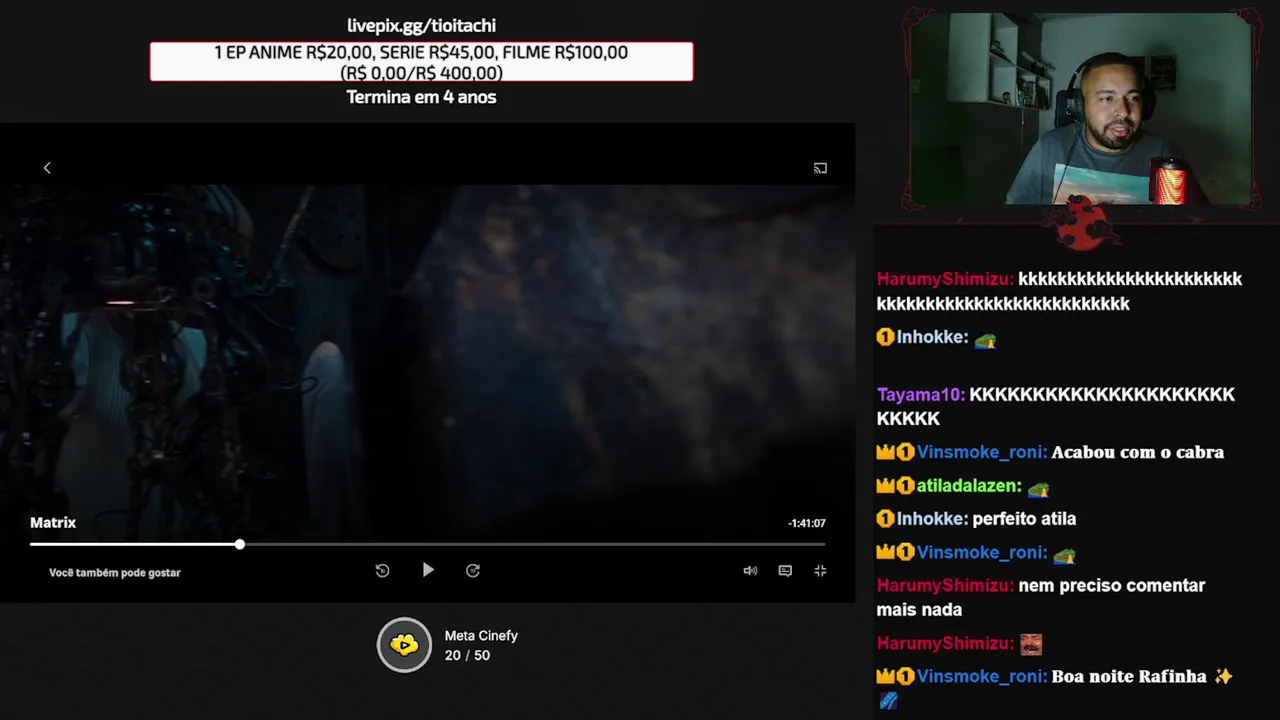The image size is (1280, 720).
Task: Click the face emote from HarumyShimizu
Action: (x=1030, y=644)
